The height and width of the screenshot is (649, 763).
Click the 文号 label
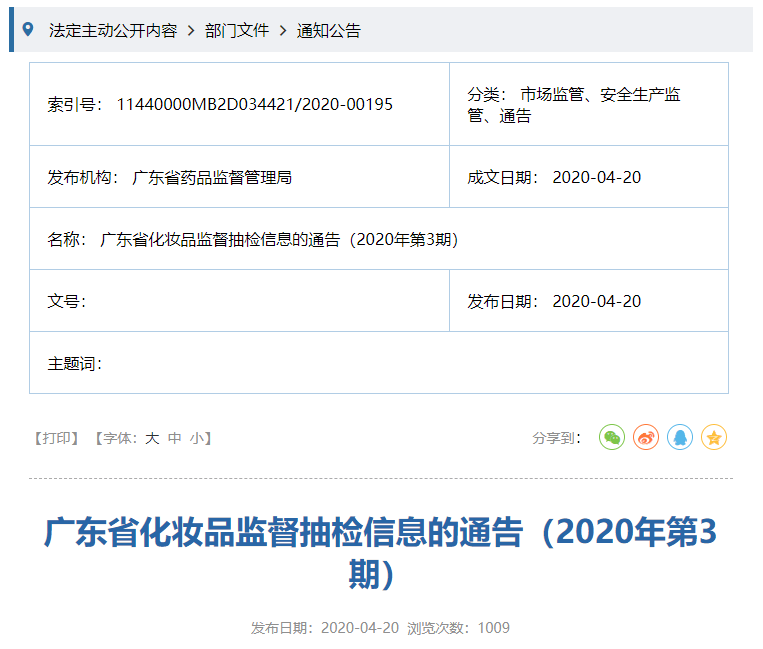point(67,302)
